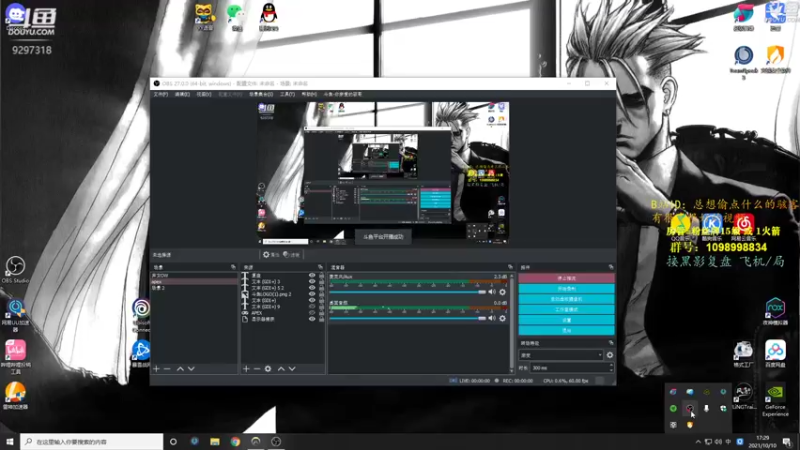Pop out the Controls dock panel
This screenshot has height=450, width=800.
point(611,267)
